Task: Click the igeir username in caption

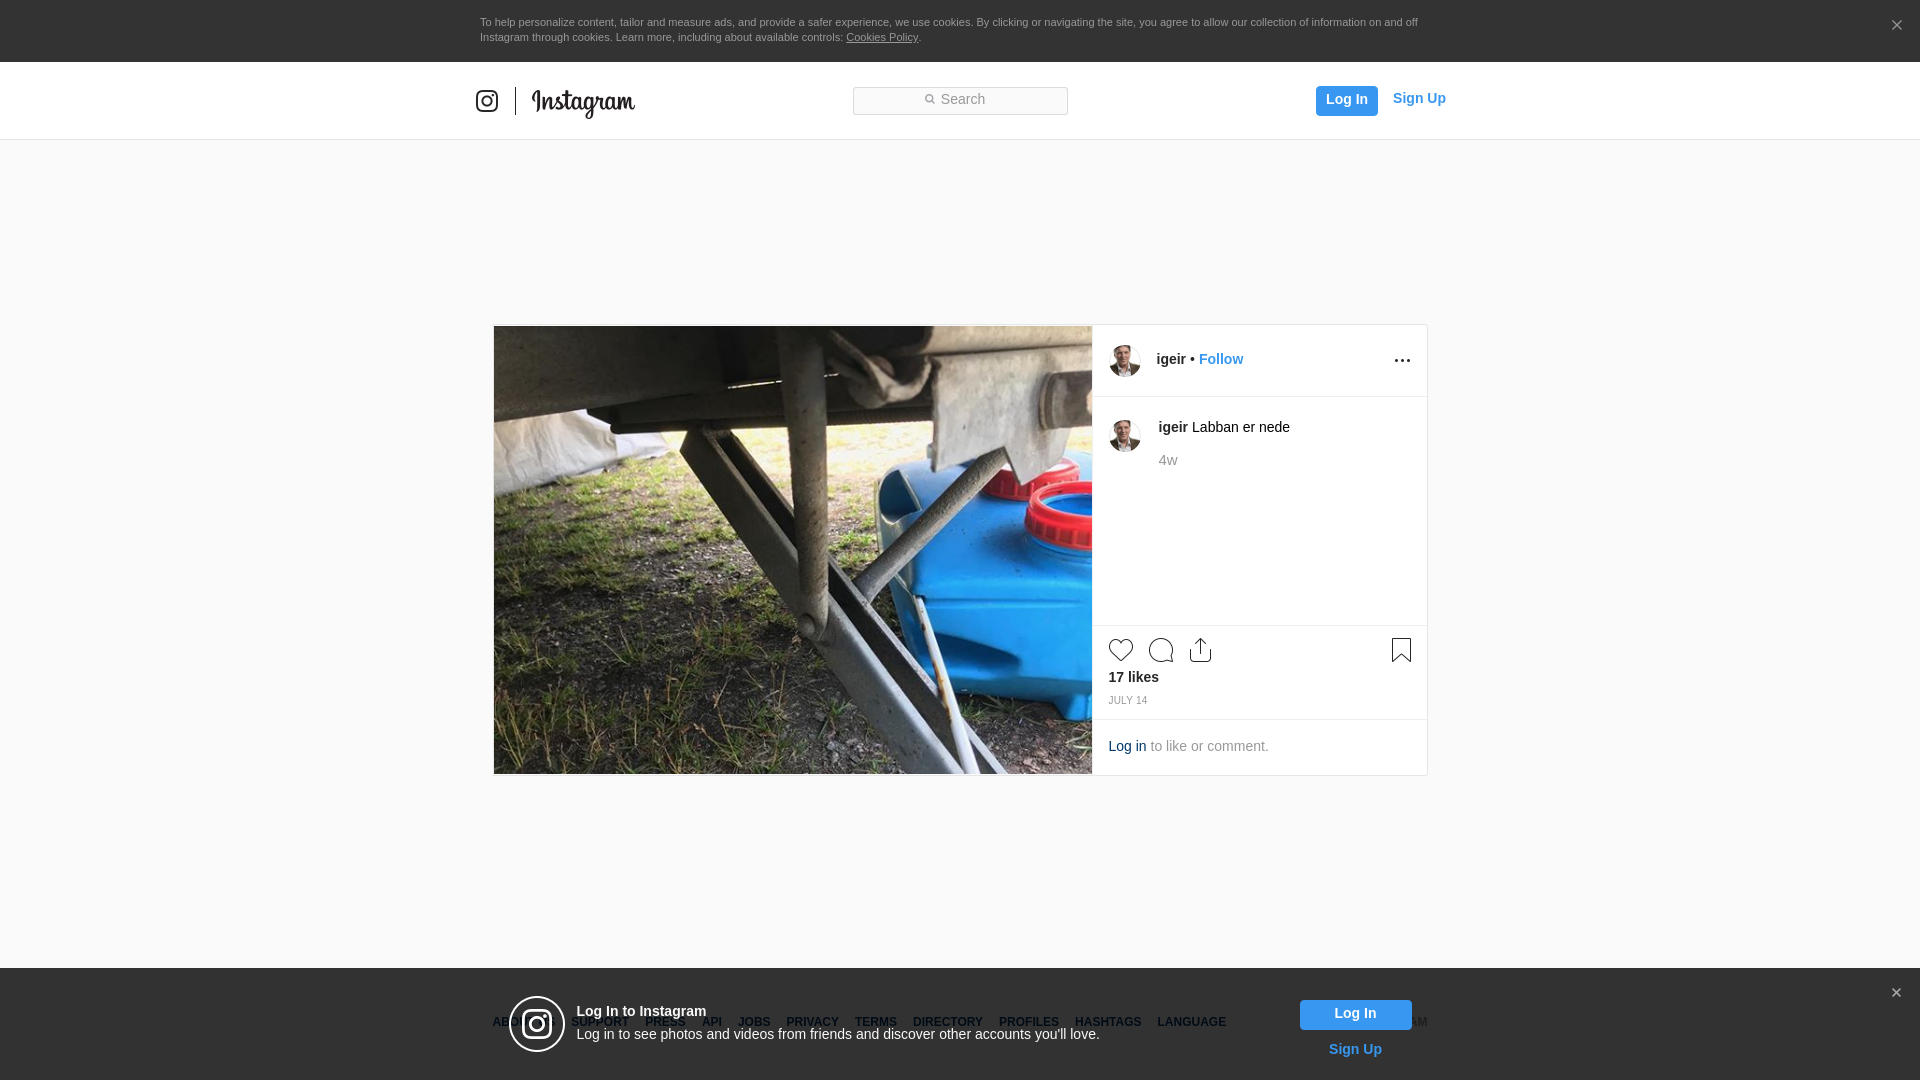Action: click(1172, 427)
